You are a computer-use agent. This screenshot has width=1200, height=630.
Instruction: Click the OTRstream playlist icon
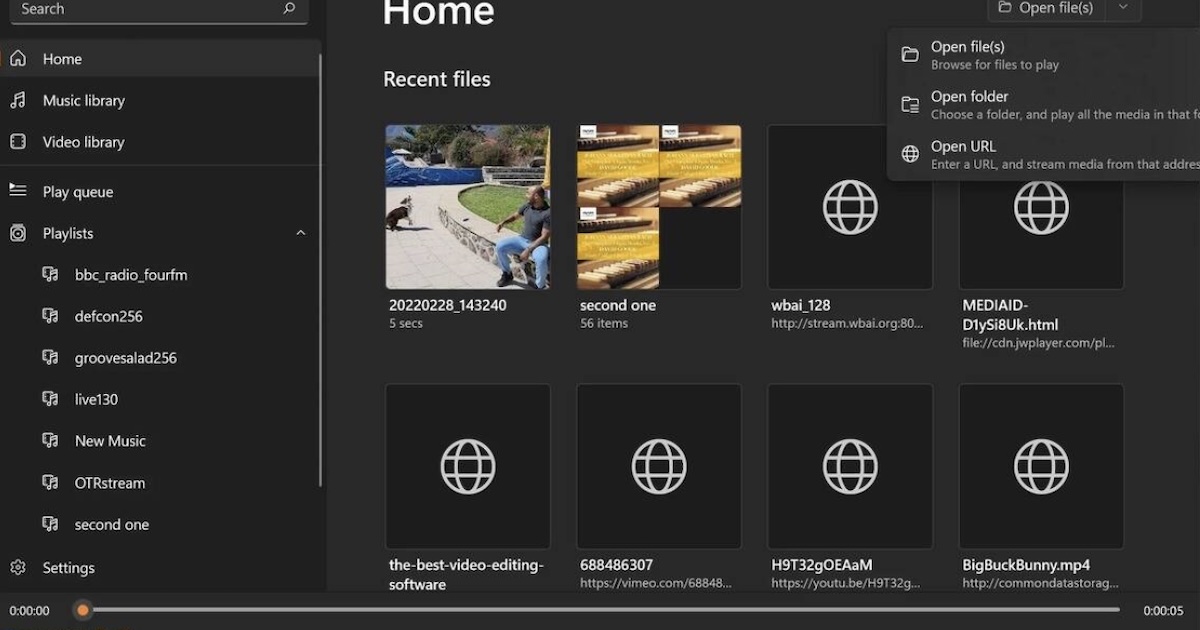[50, 483]
